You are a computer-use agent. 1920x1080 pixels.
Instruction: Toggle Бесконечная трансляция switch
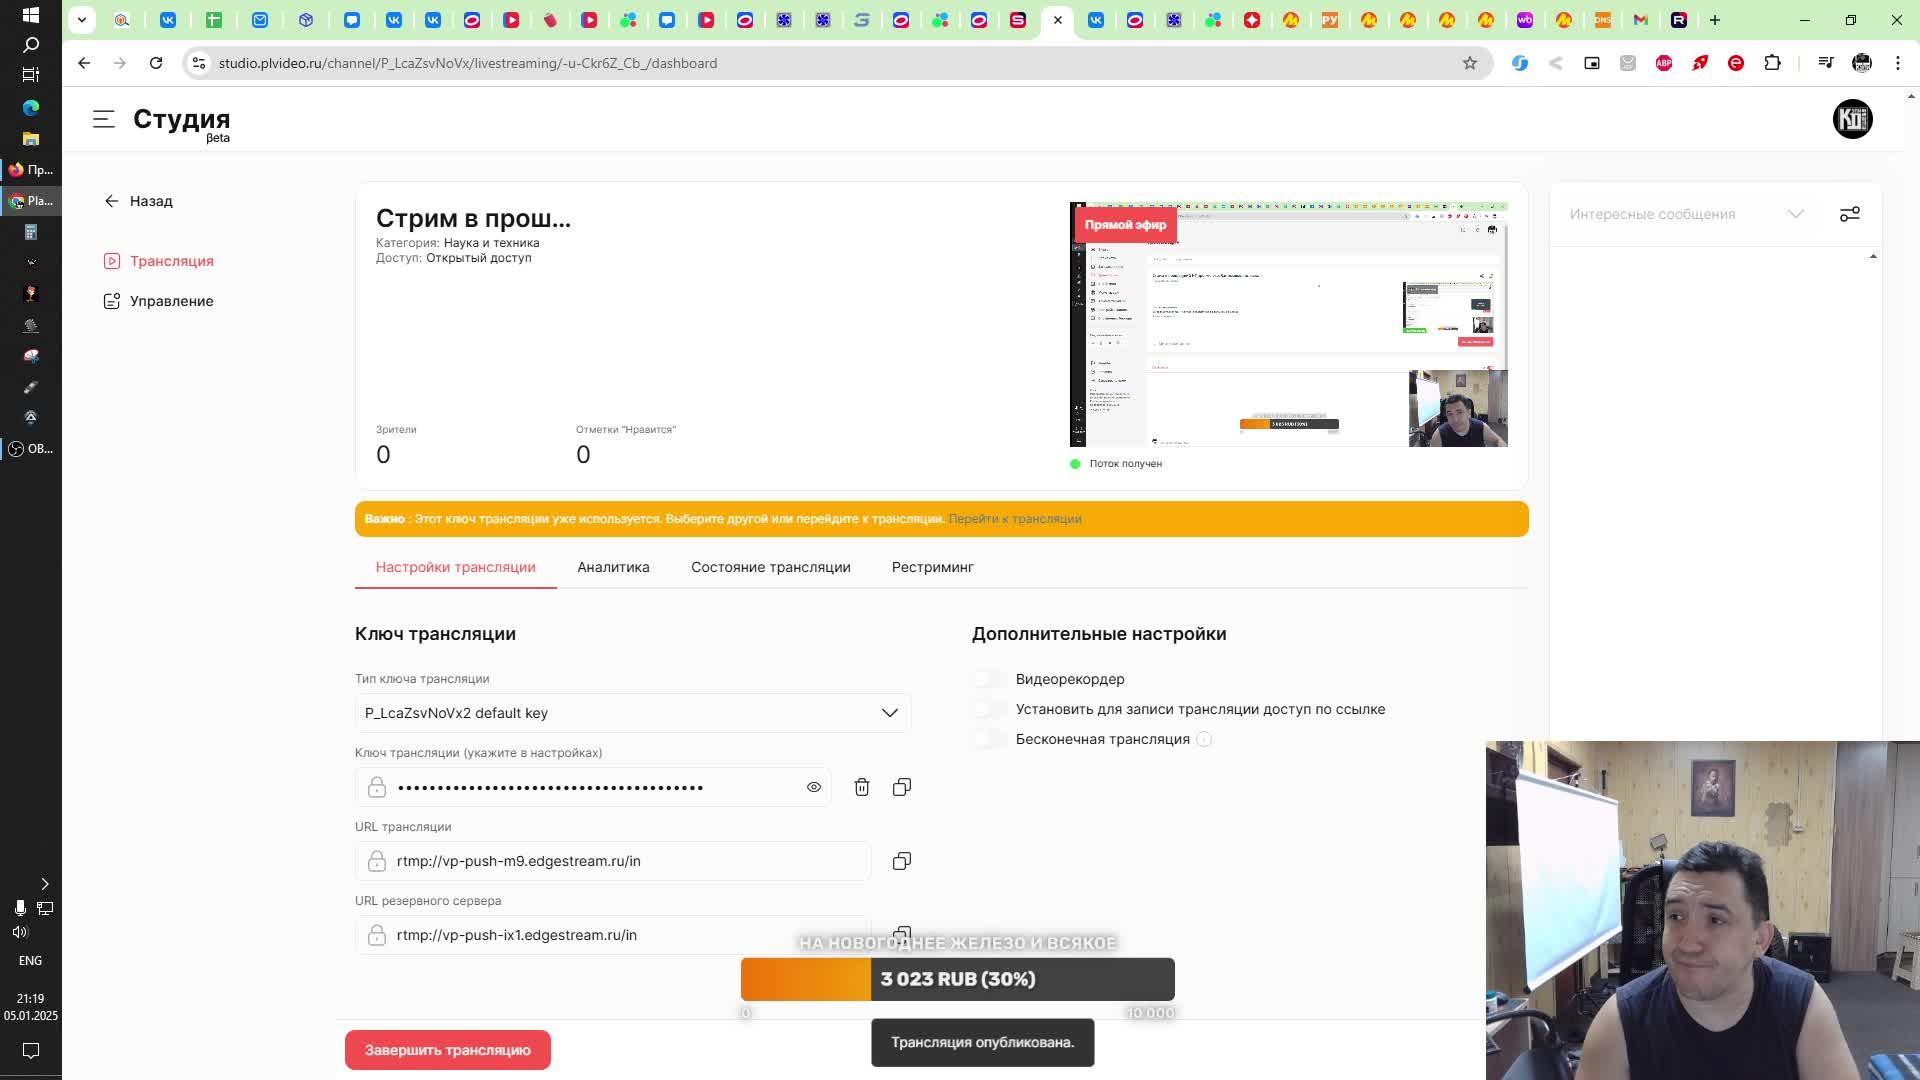[x=988, y=739]
